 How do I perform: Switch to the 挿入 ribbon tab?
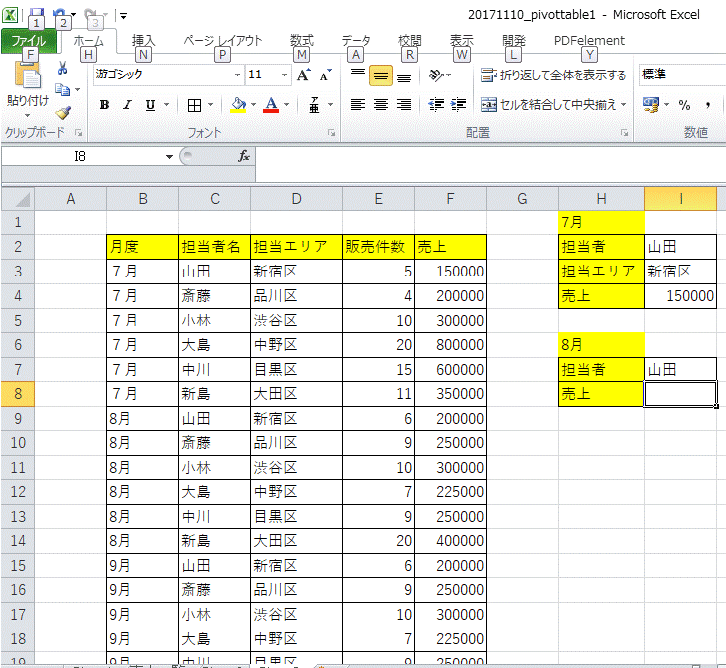143,41
